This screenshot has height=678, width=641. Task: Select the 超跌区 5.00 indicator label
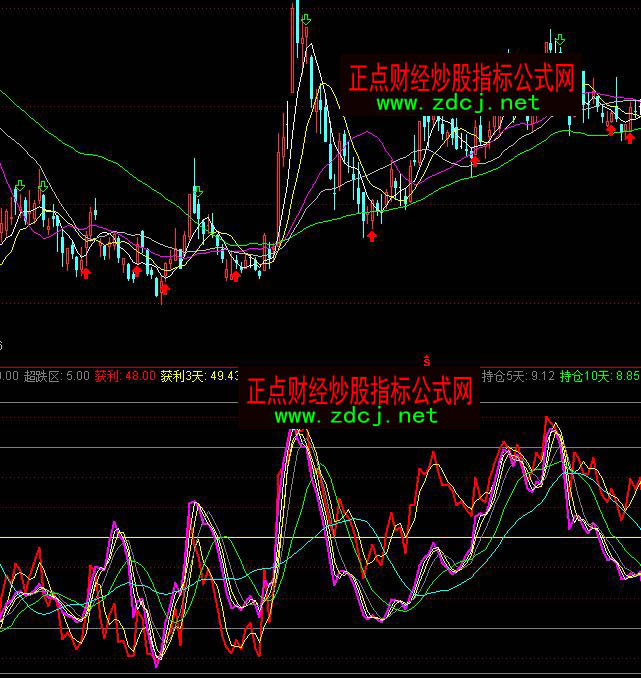tap(57, 376)
